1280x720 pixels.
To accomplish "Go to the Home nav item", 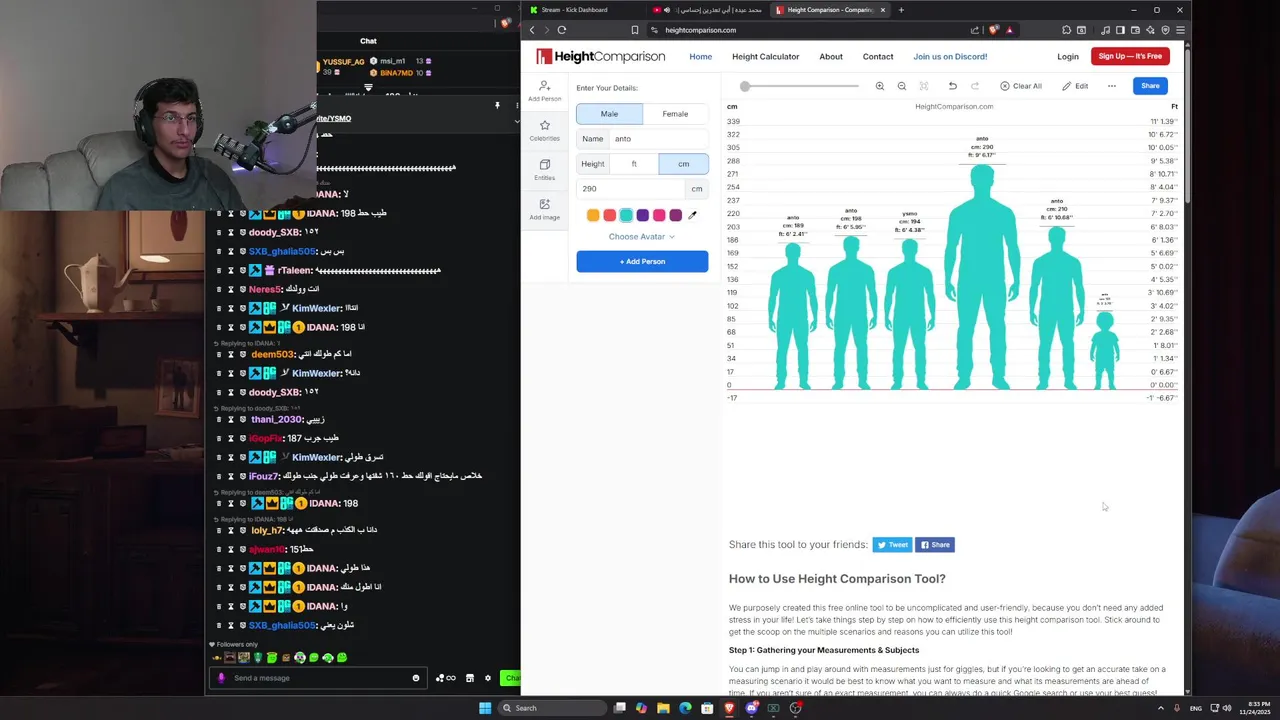I will pos(700,57).
